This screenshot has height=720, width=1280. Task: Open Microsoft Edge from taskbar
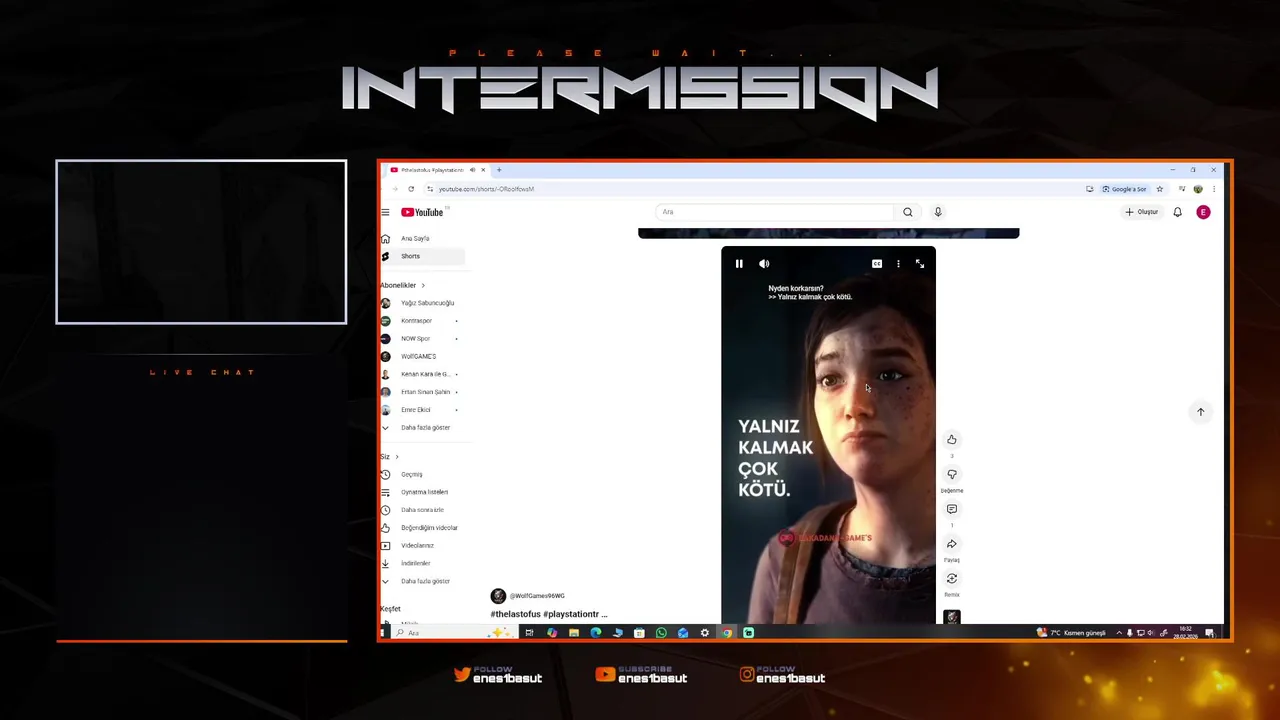click(x=596, y=633)
